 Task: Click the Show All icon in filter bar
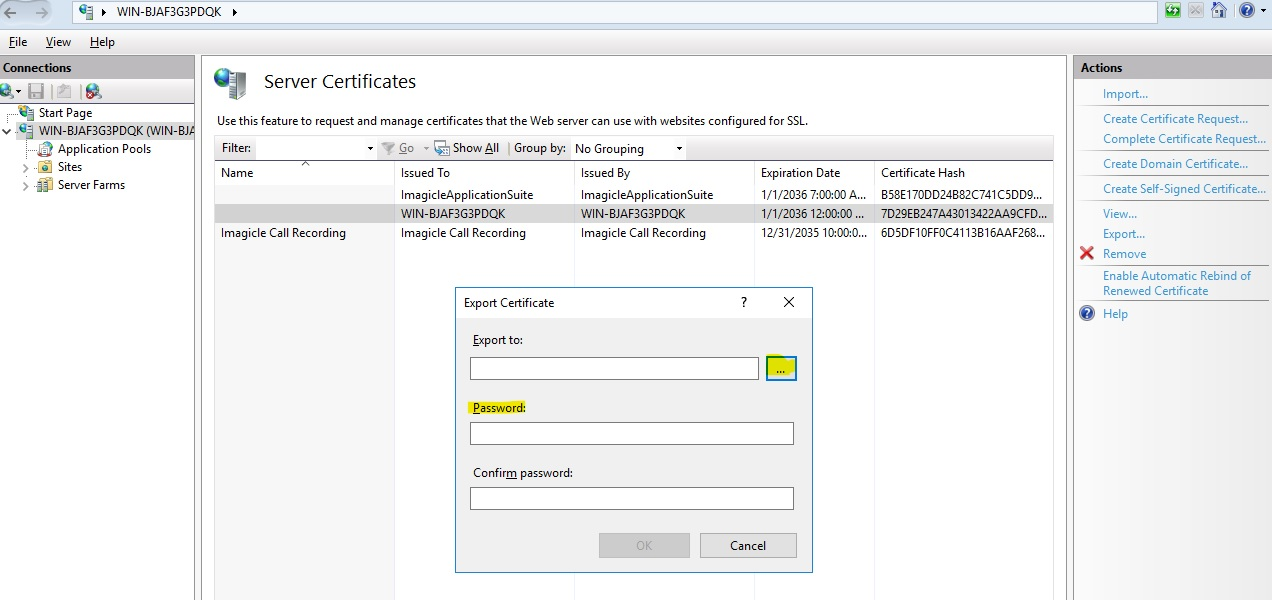pyautogui.click(x=442, y=148)
